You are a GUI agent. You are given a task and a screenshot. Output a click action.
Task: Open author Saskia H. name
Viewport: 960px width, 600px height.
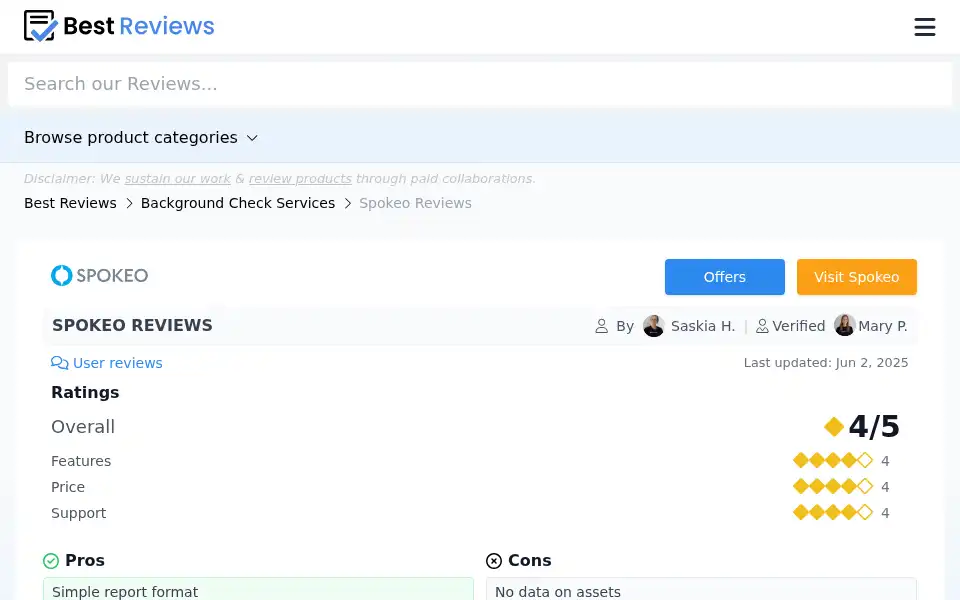(703, 326)
